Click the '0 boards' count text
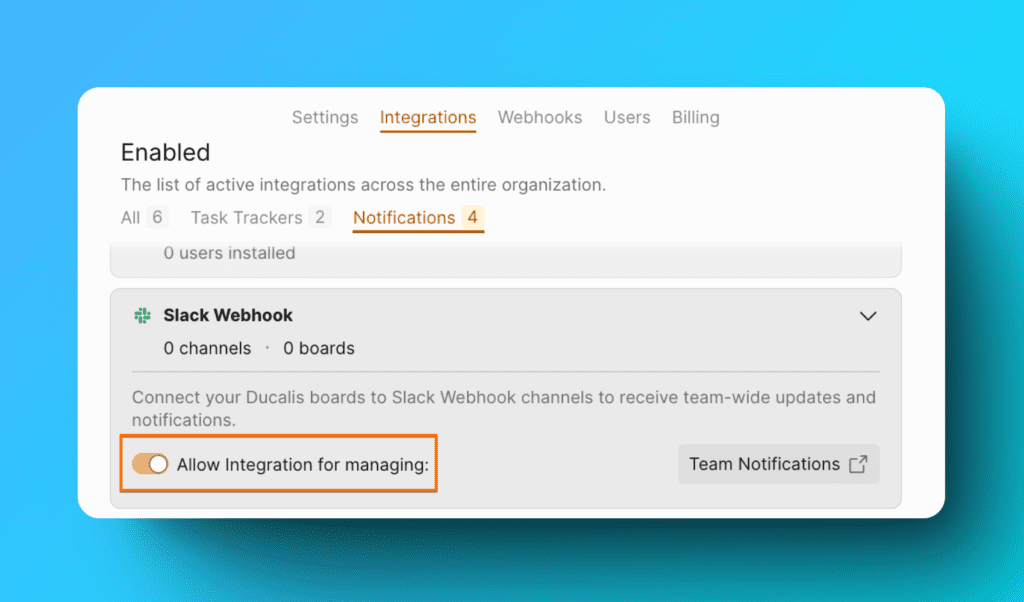Screen dimensions: 1024x602 tap(319, 349)
